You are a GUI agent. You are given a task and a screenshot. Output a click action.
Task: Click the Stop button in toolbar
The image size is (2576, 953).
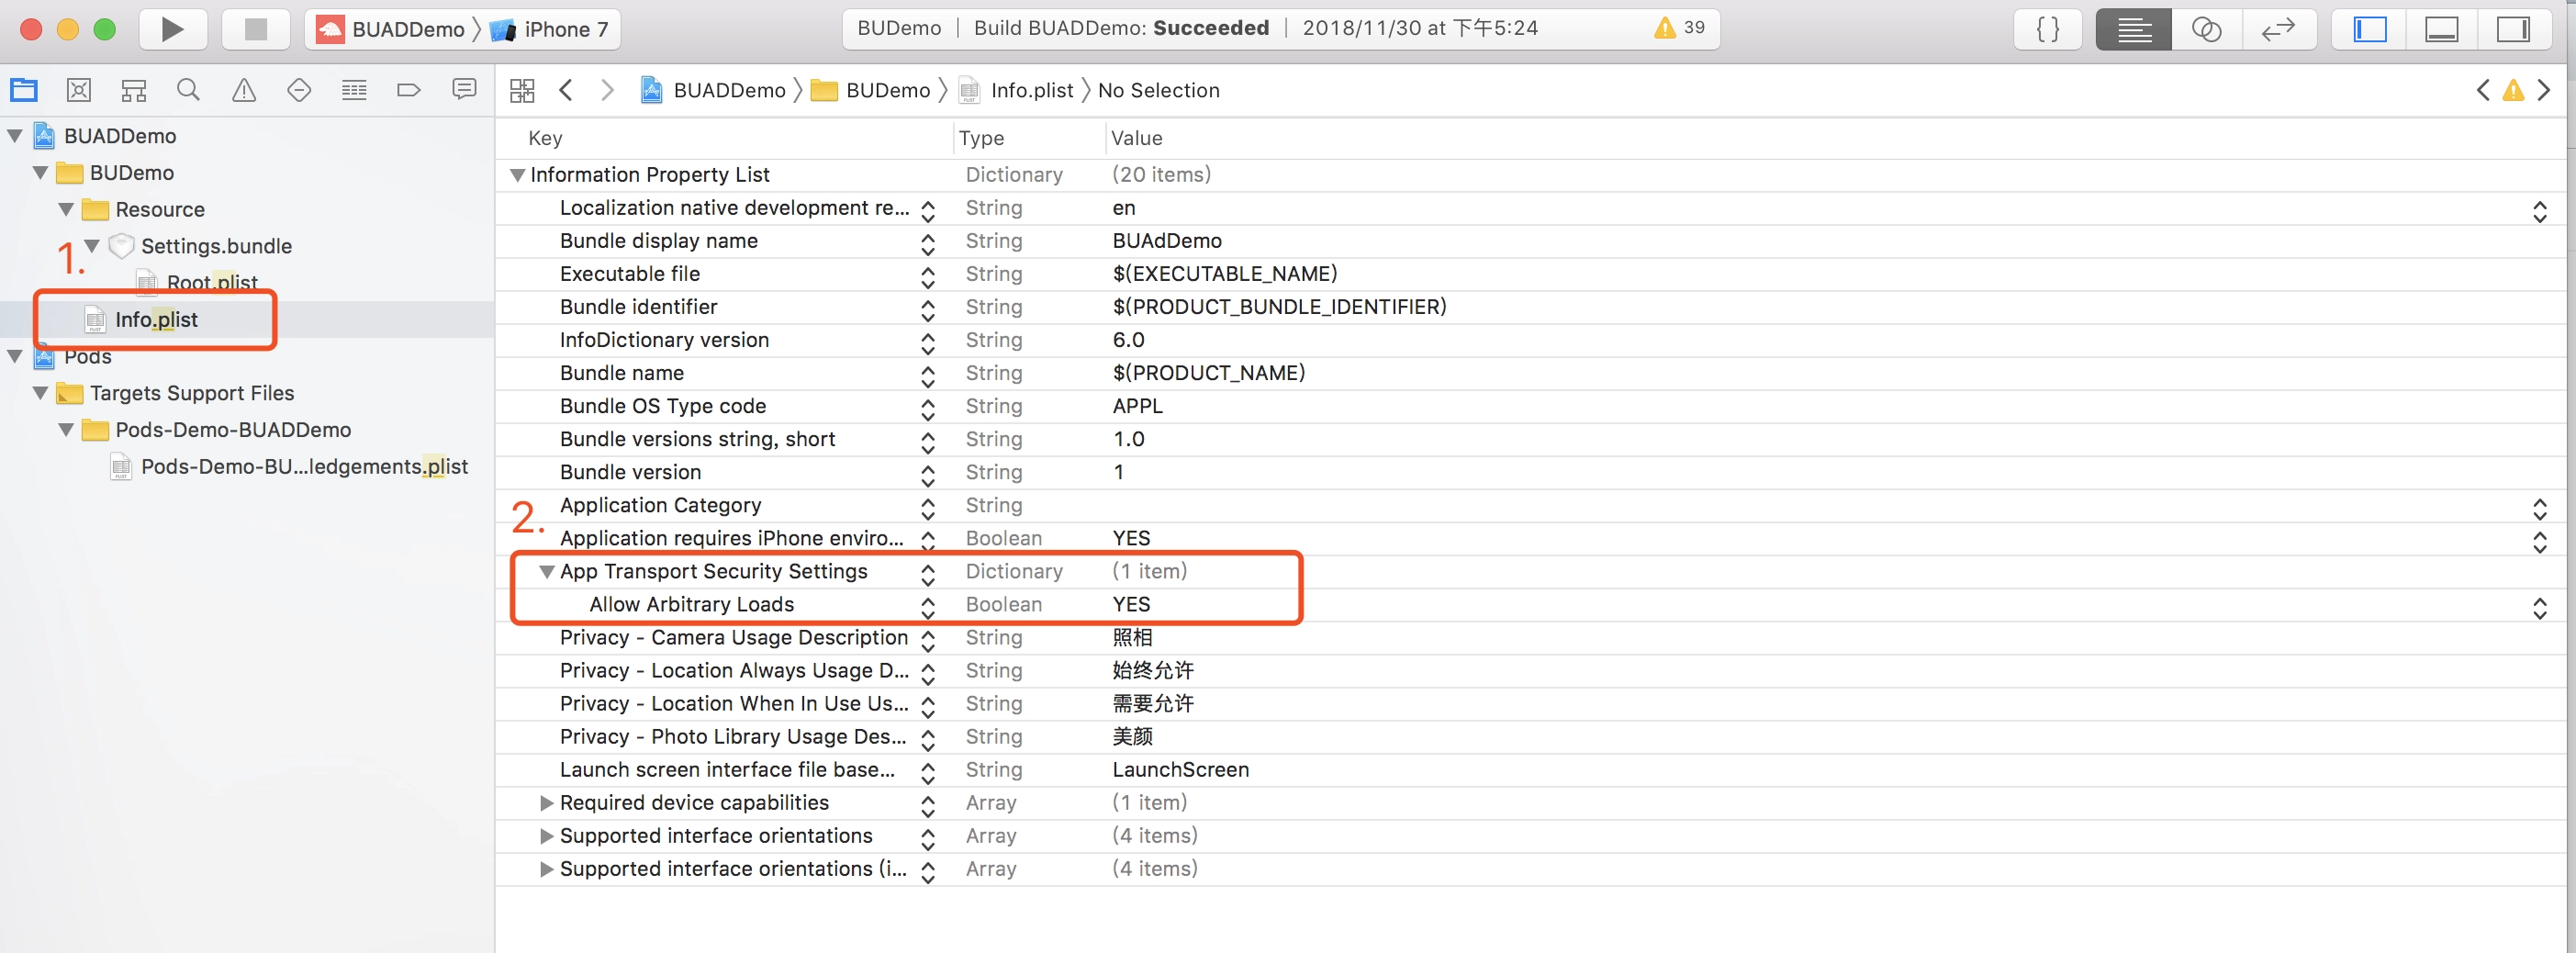[255, 29]
